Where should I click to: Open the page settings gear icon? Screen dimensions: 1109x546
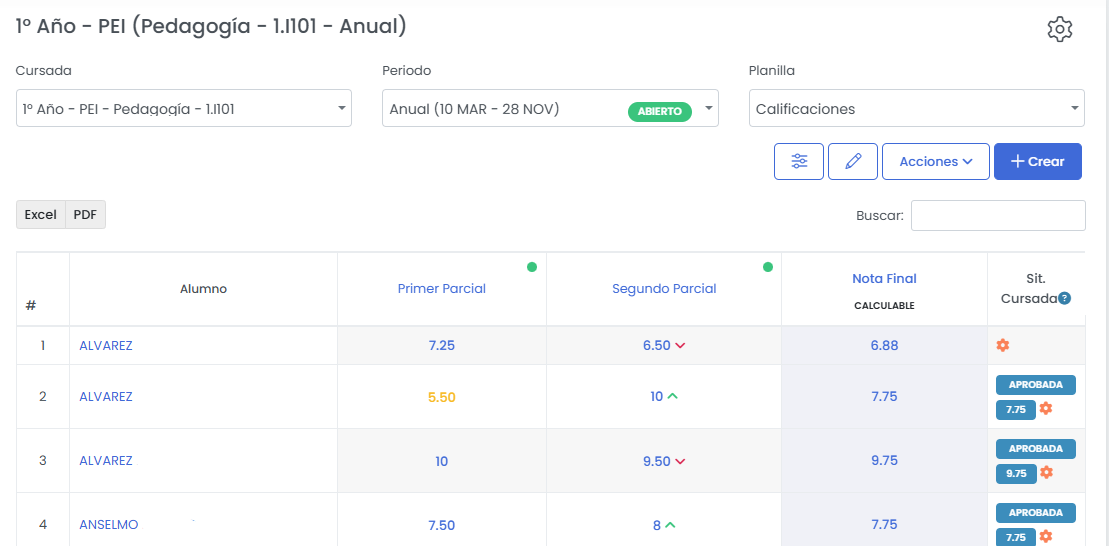(x=1059, y=29)
